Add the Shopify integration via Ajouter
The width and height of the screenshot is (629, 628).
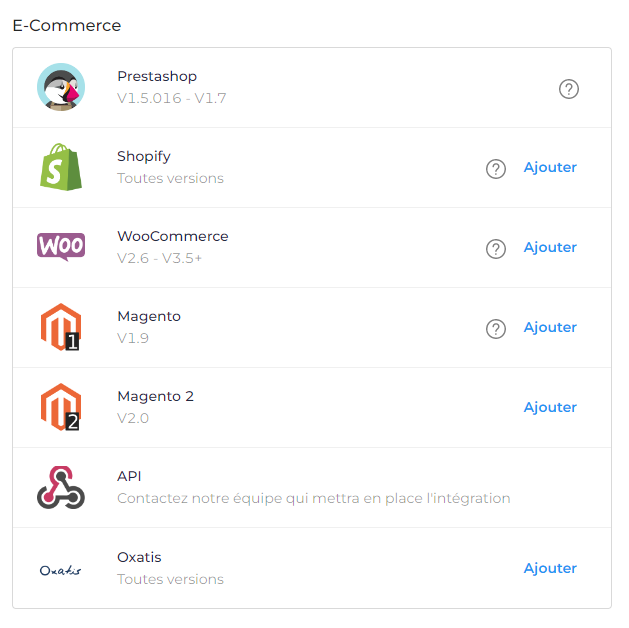coord(550,167)
